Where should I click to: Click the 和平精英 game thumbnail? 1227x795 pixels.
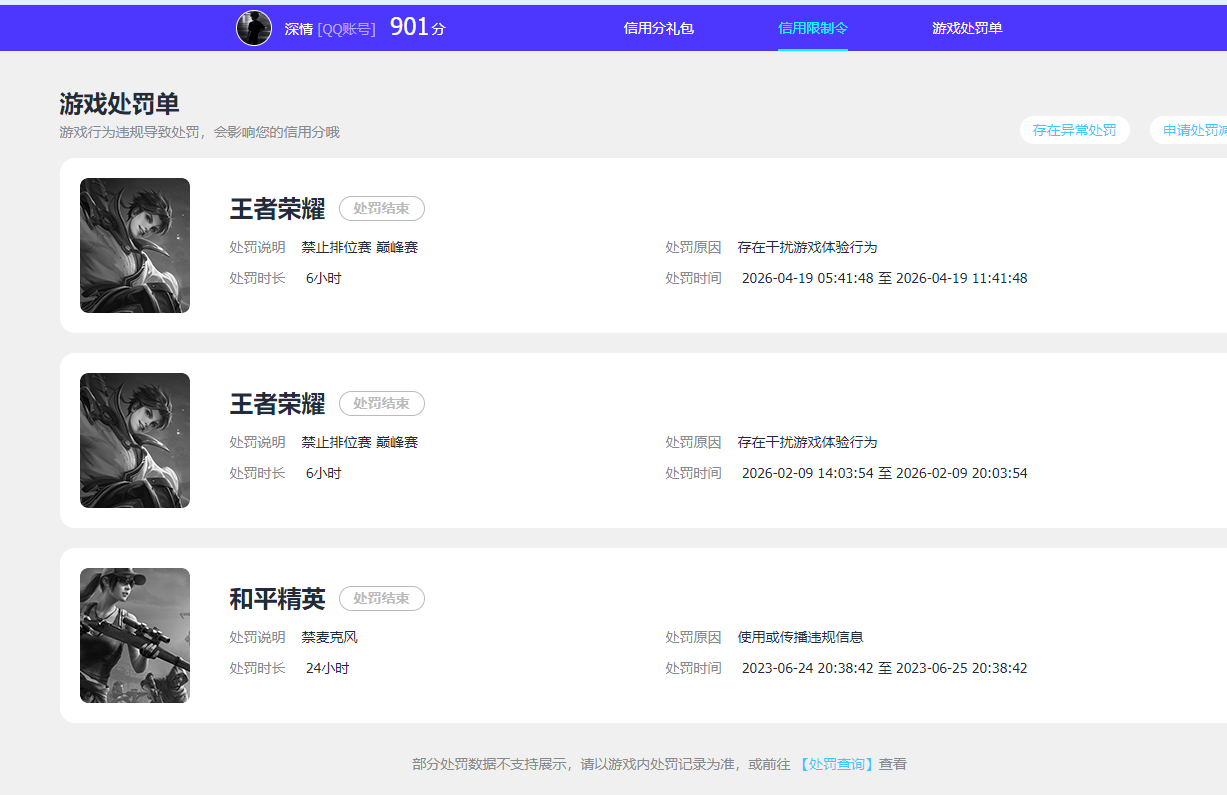click(135, 635)
